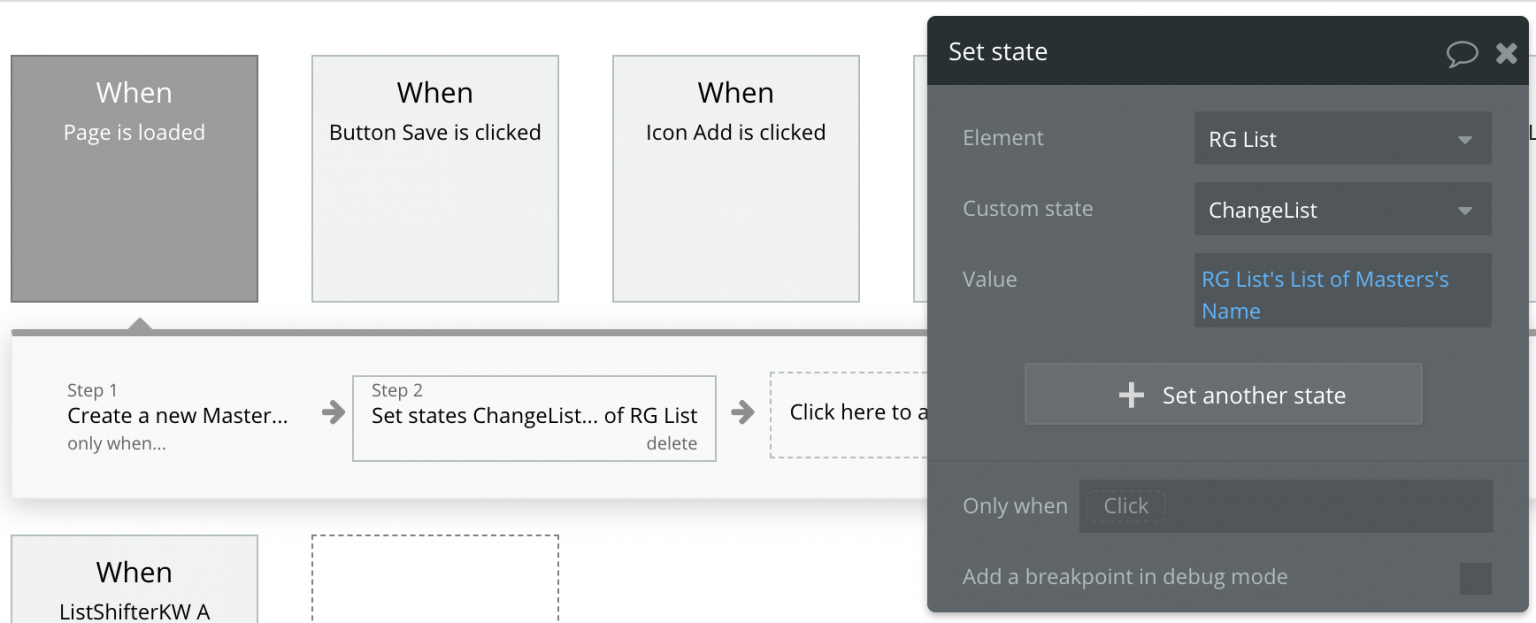Viewport: 1536px width, 623px height.
Task: Select the Button Save is clicked event
Action: (x=435, y=178)
